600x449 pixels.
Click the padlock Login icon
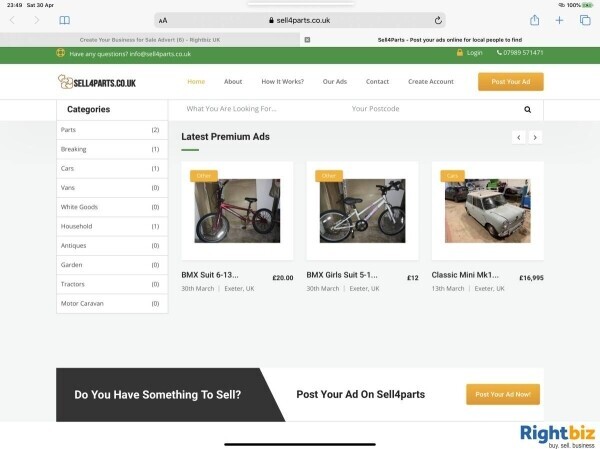[460, 52]
